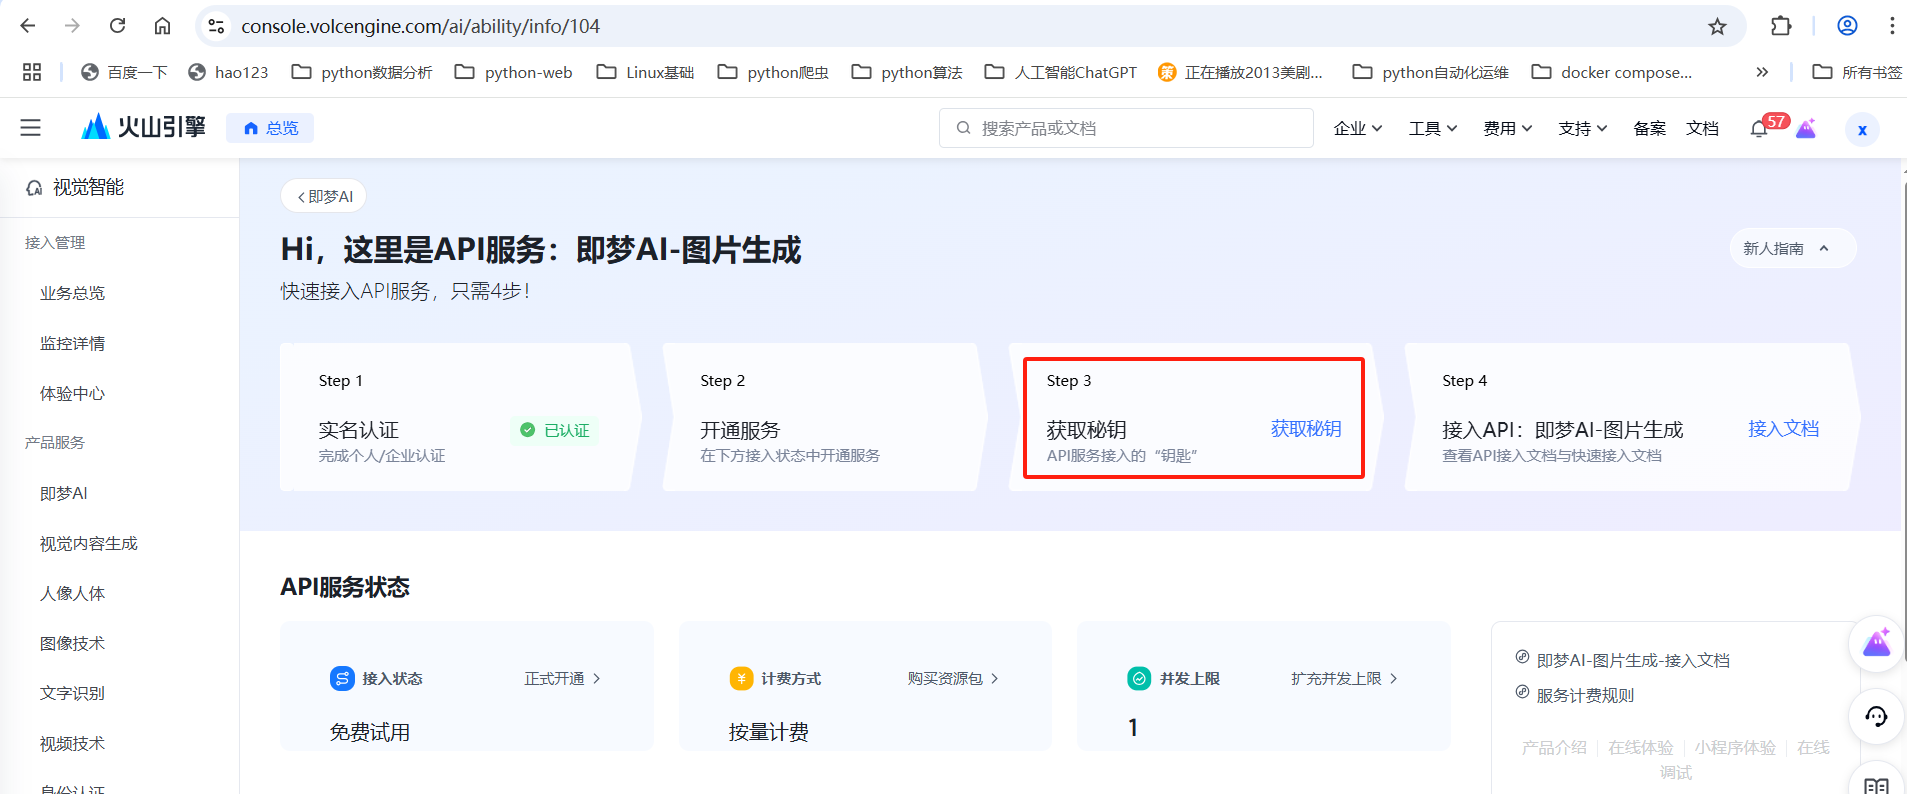Toggle the hamburger side menu icon
Image resolution: width=1907 pixels, height=794 pixels.
(31, 127)
